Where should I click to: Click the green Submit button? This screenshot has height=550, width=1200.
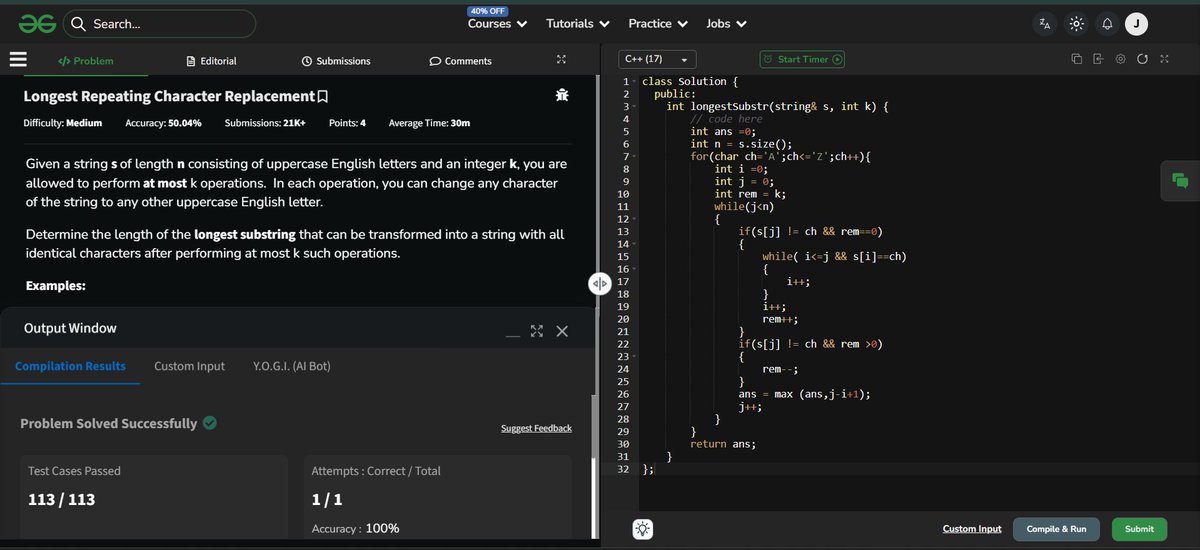[1138, 529]
